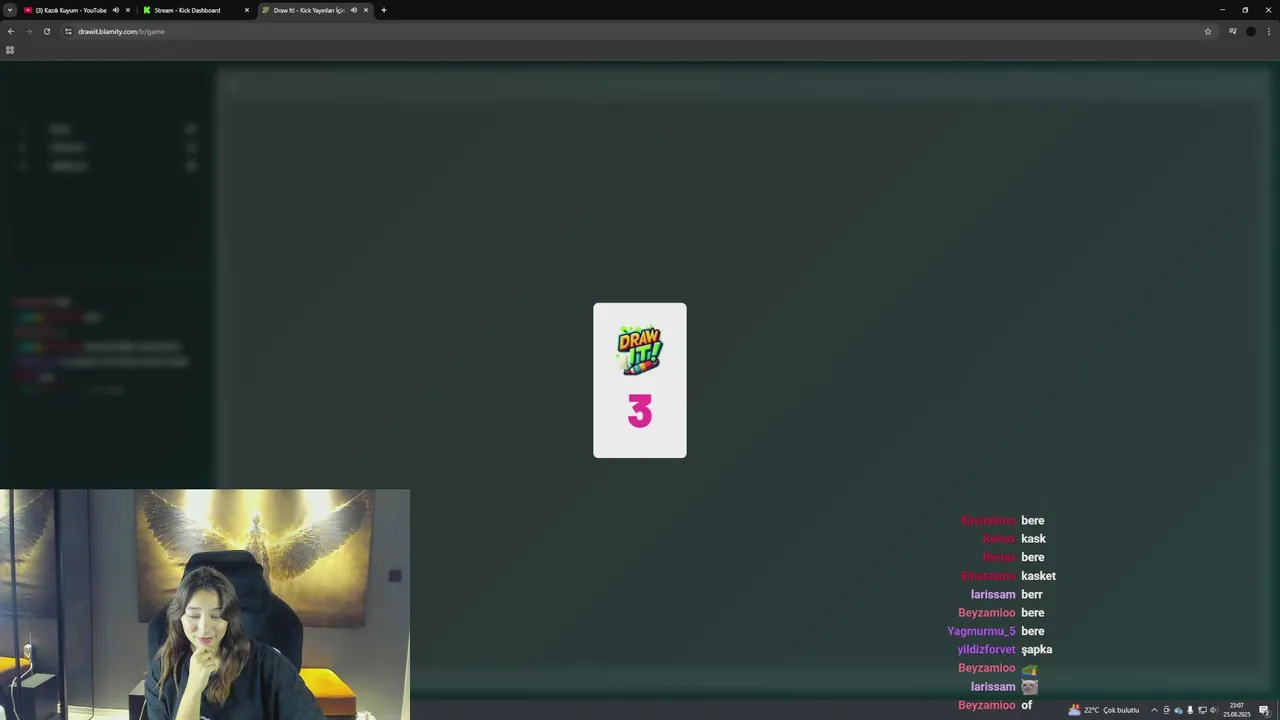Open the Chrome three-dot menu
Viewport: 1280px width, 720px height.
click(1269, 31)
